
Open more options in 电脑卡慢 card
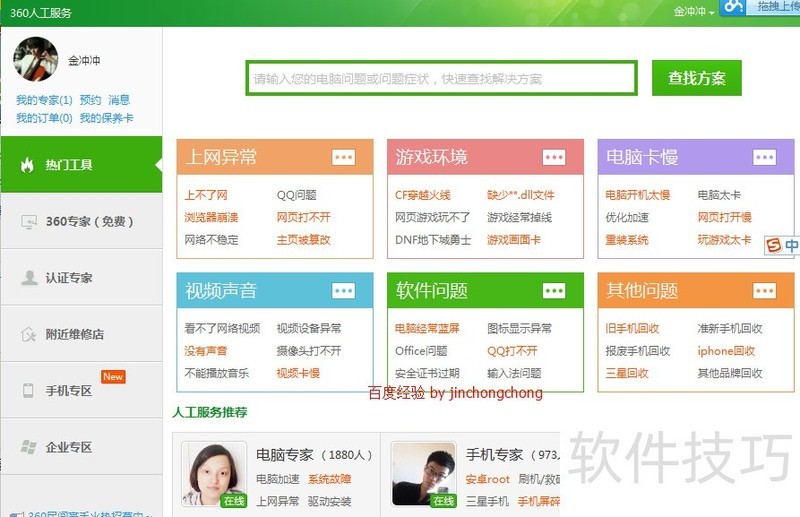pos(764,157)
